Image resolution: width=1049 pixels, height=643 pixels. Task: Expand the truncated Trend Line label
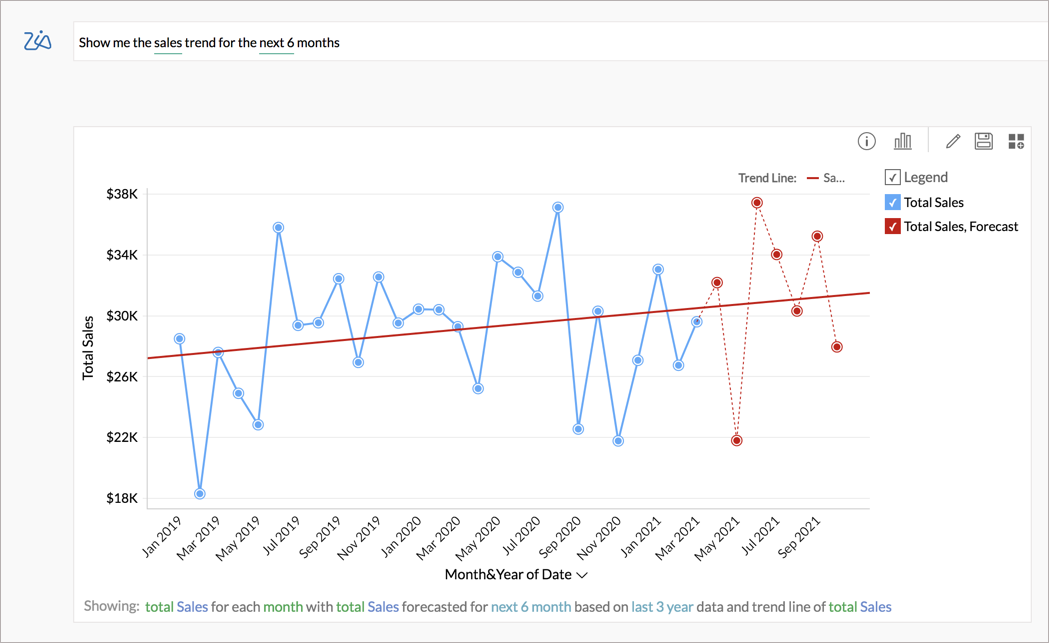832,176
